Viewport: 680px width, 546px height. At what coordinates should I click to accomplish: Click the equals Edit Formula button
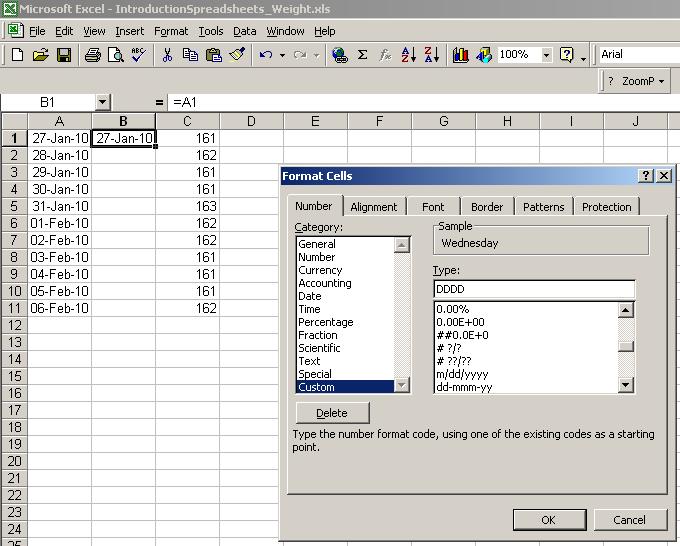coord(159,103)
